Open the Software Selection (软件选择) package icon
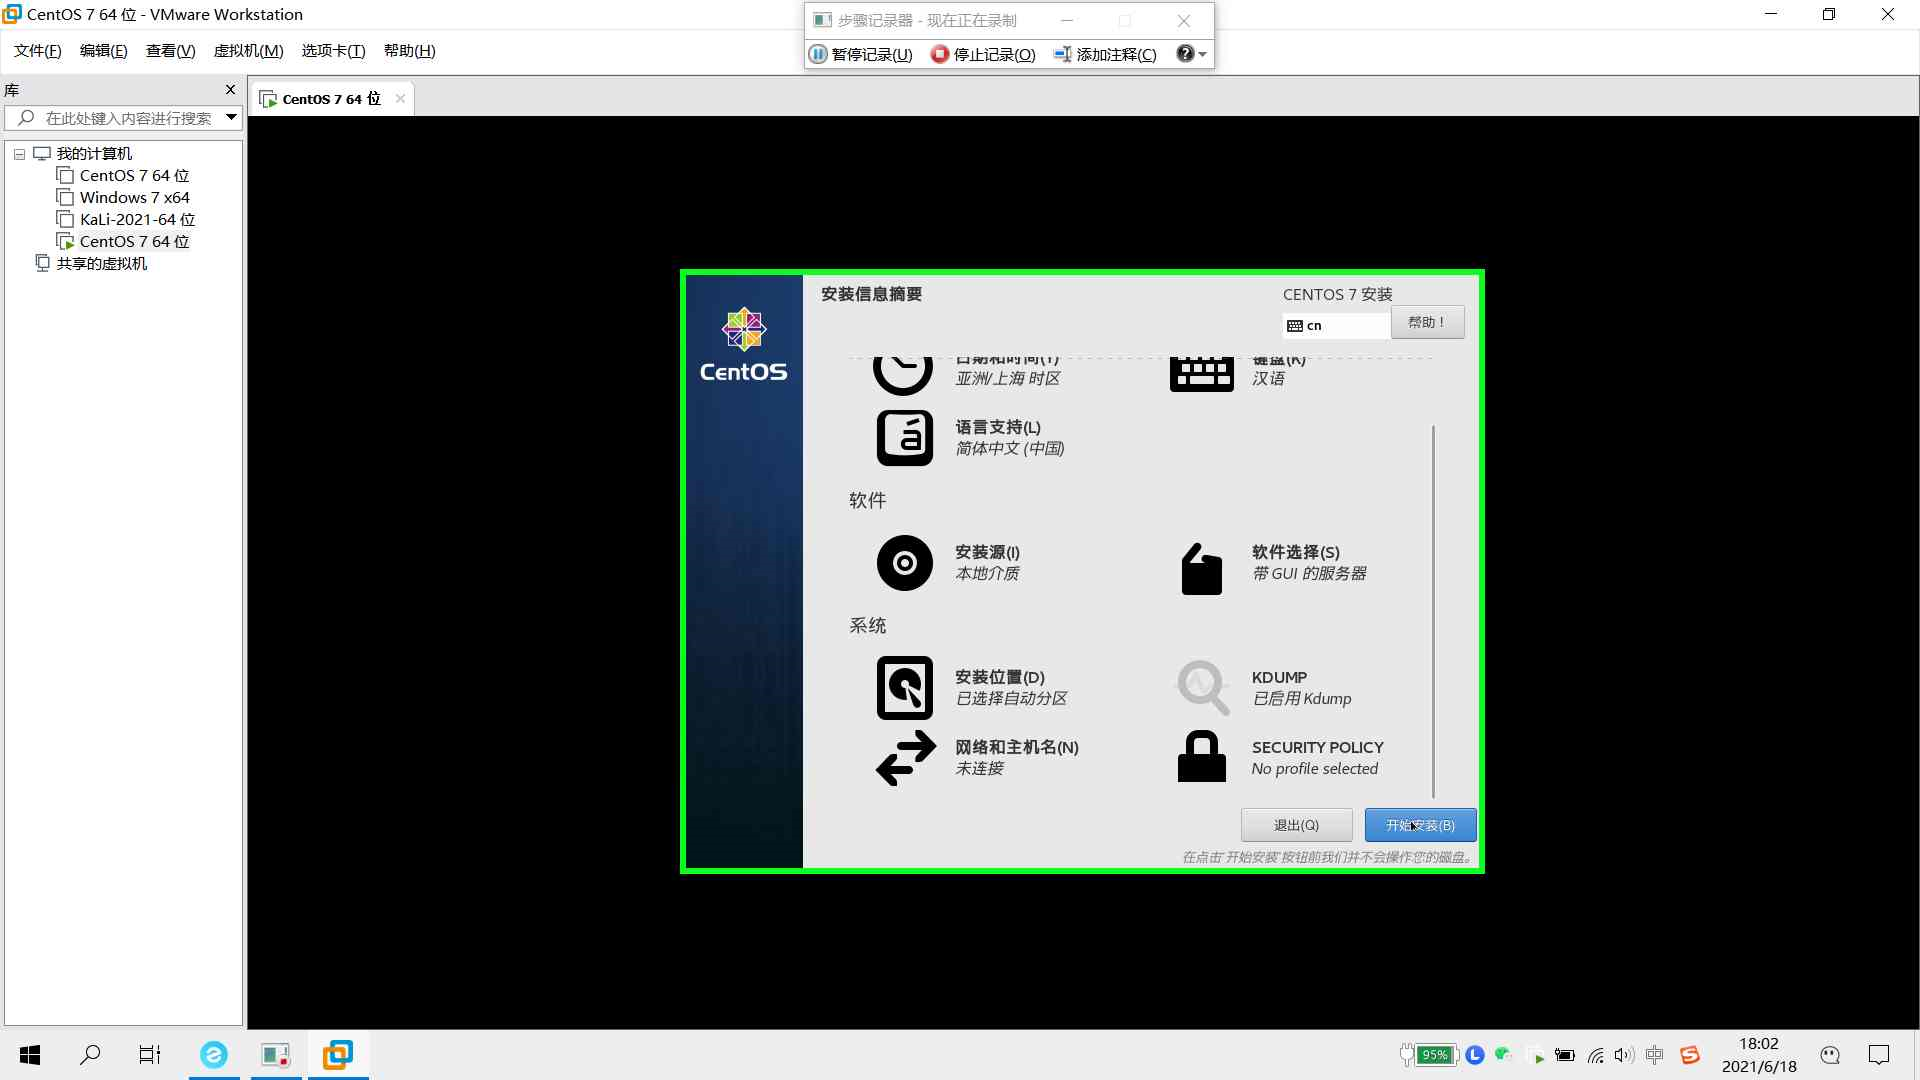The width and height of the screenshot is (1920, 1080). click(1202, 569)
